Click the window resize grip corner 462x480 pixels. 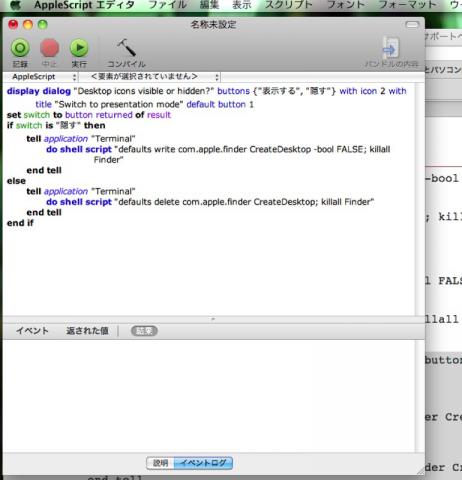pyautogui.click(x=420, y=471)
